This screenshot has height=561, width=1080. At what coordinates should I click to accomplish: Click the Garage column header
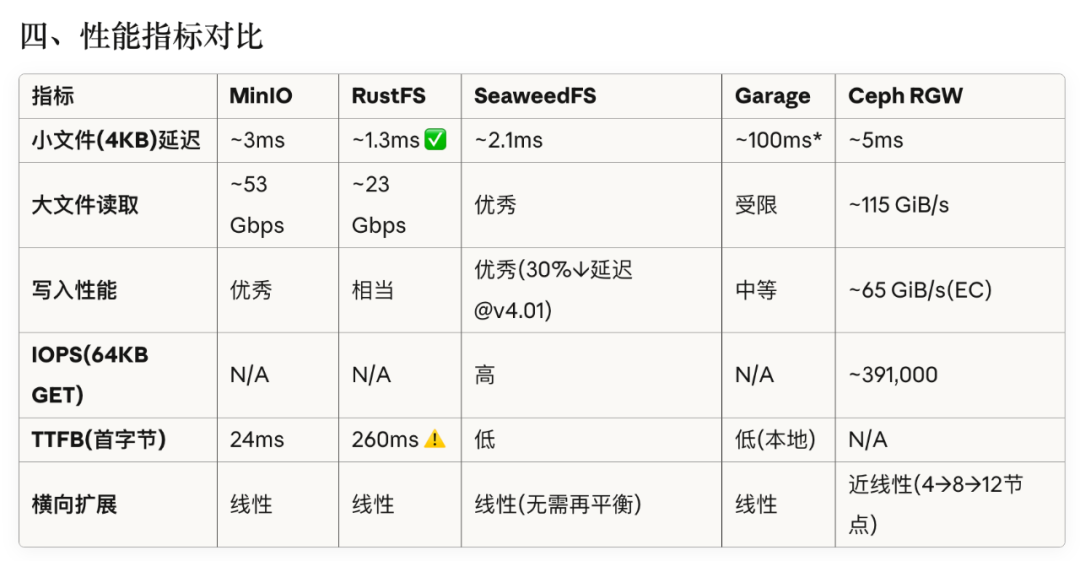772,96
